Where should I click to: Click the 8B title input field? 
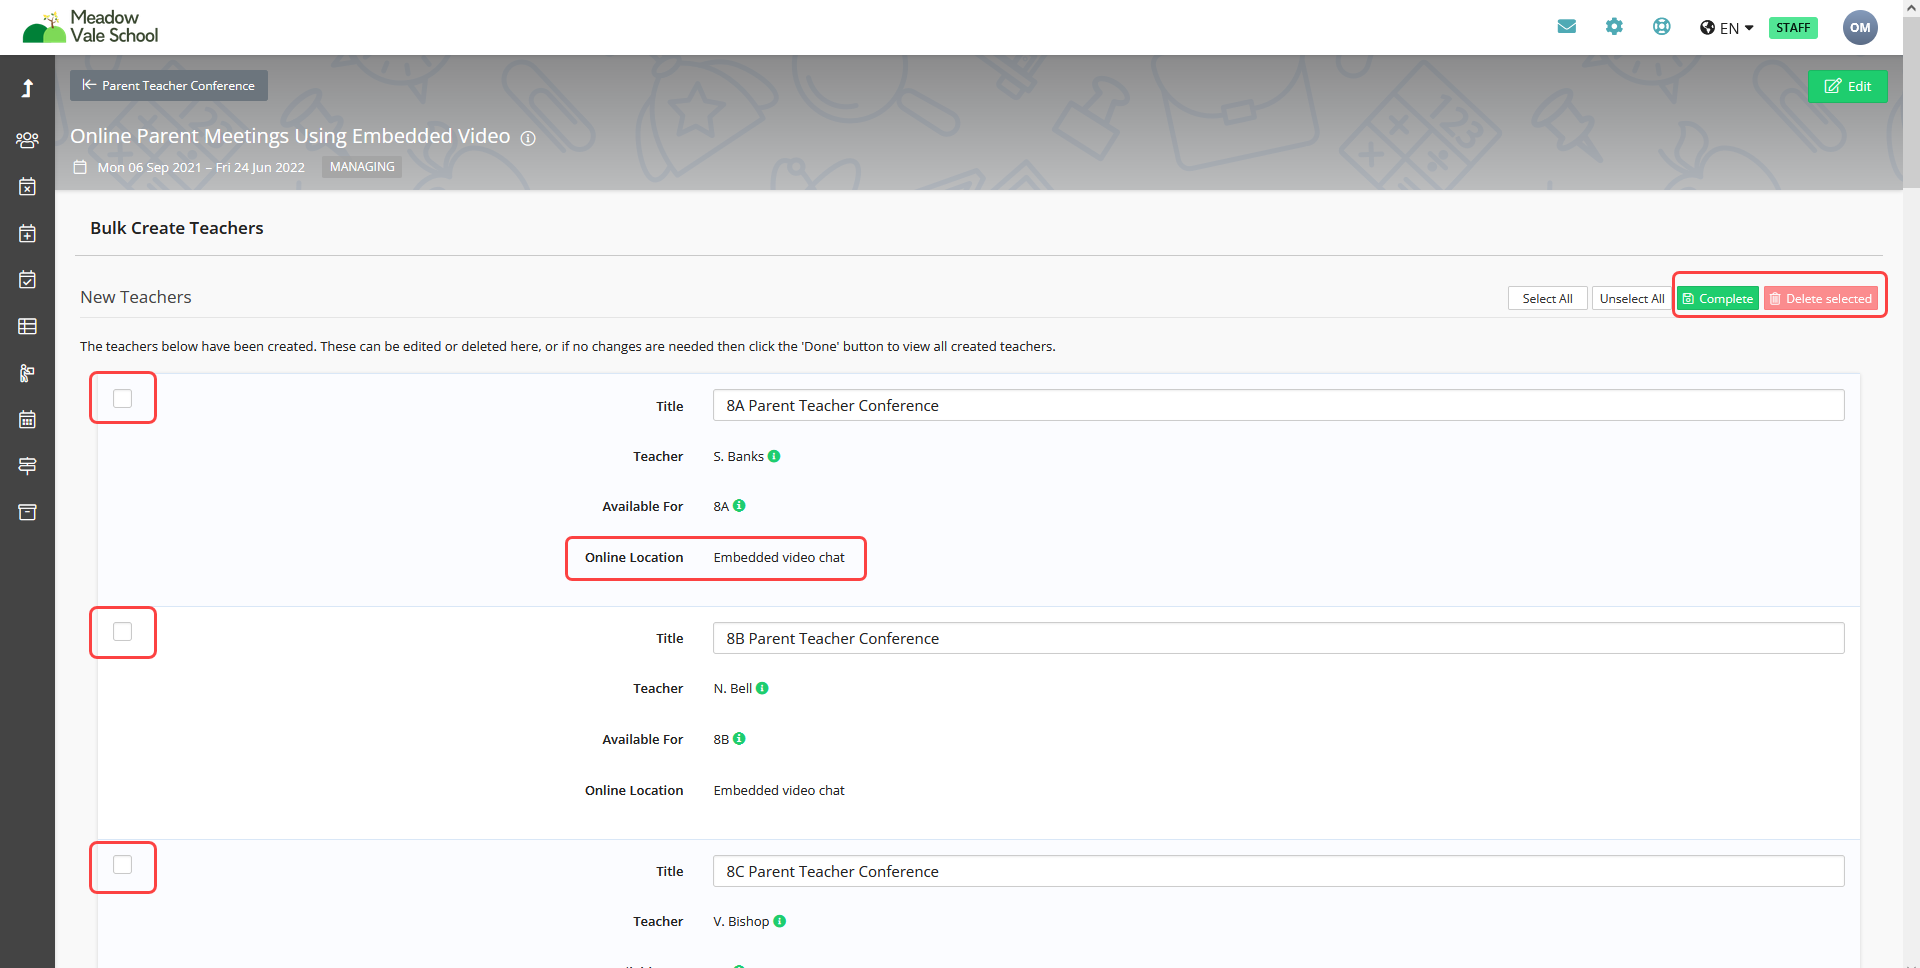[1277, 639]
